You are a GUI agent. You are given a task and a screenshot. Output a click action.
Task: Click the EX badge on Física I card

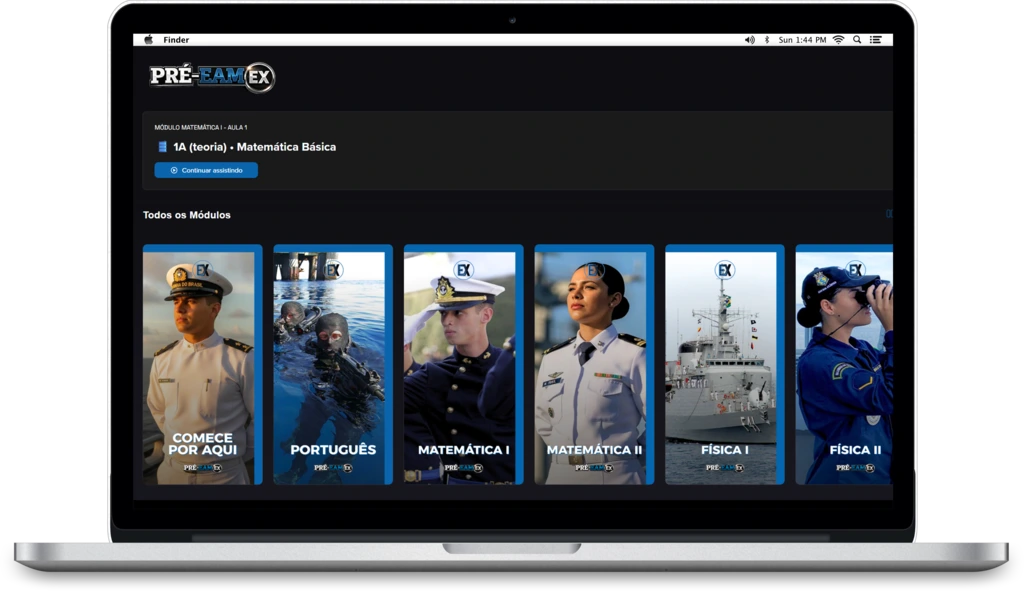[x=724, y=270]
